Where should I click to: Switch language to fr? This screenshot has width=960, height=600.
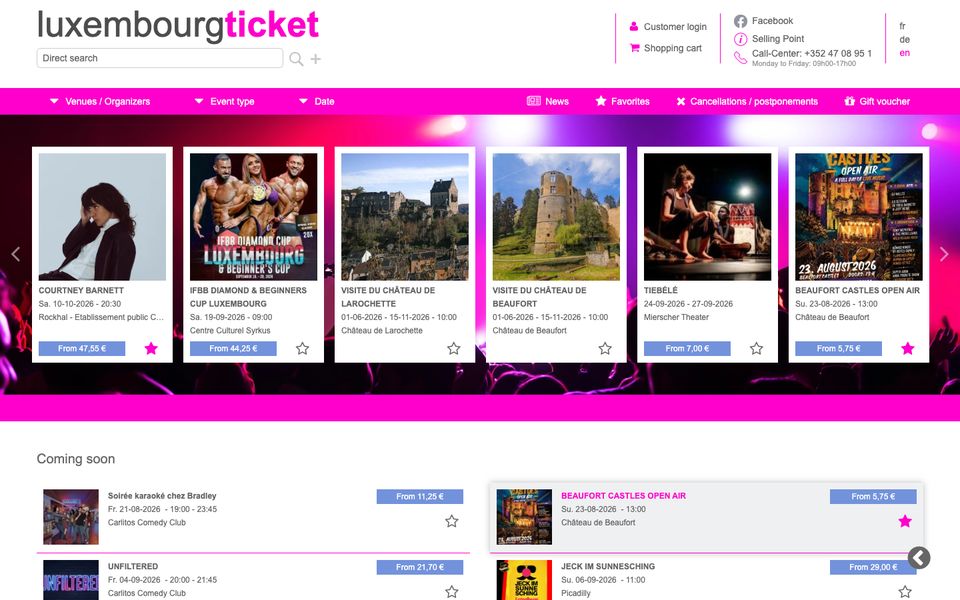pyautogui.click(x=902, y=26)
